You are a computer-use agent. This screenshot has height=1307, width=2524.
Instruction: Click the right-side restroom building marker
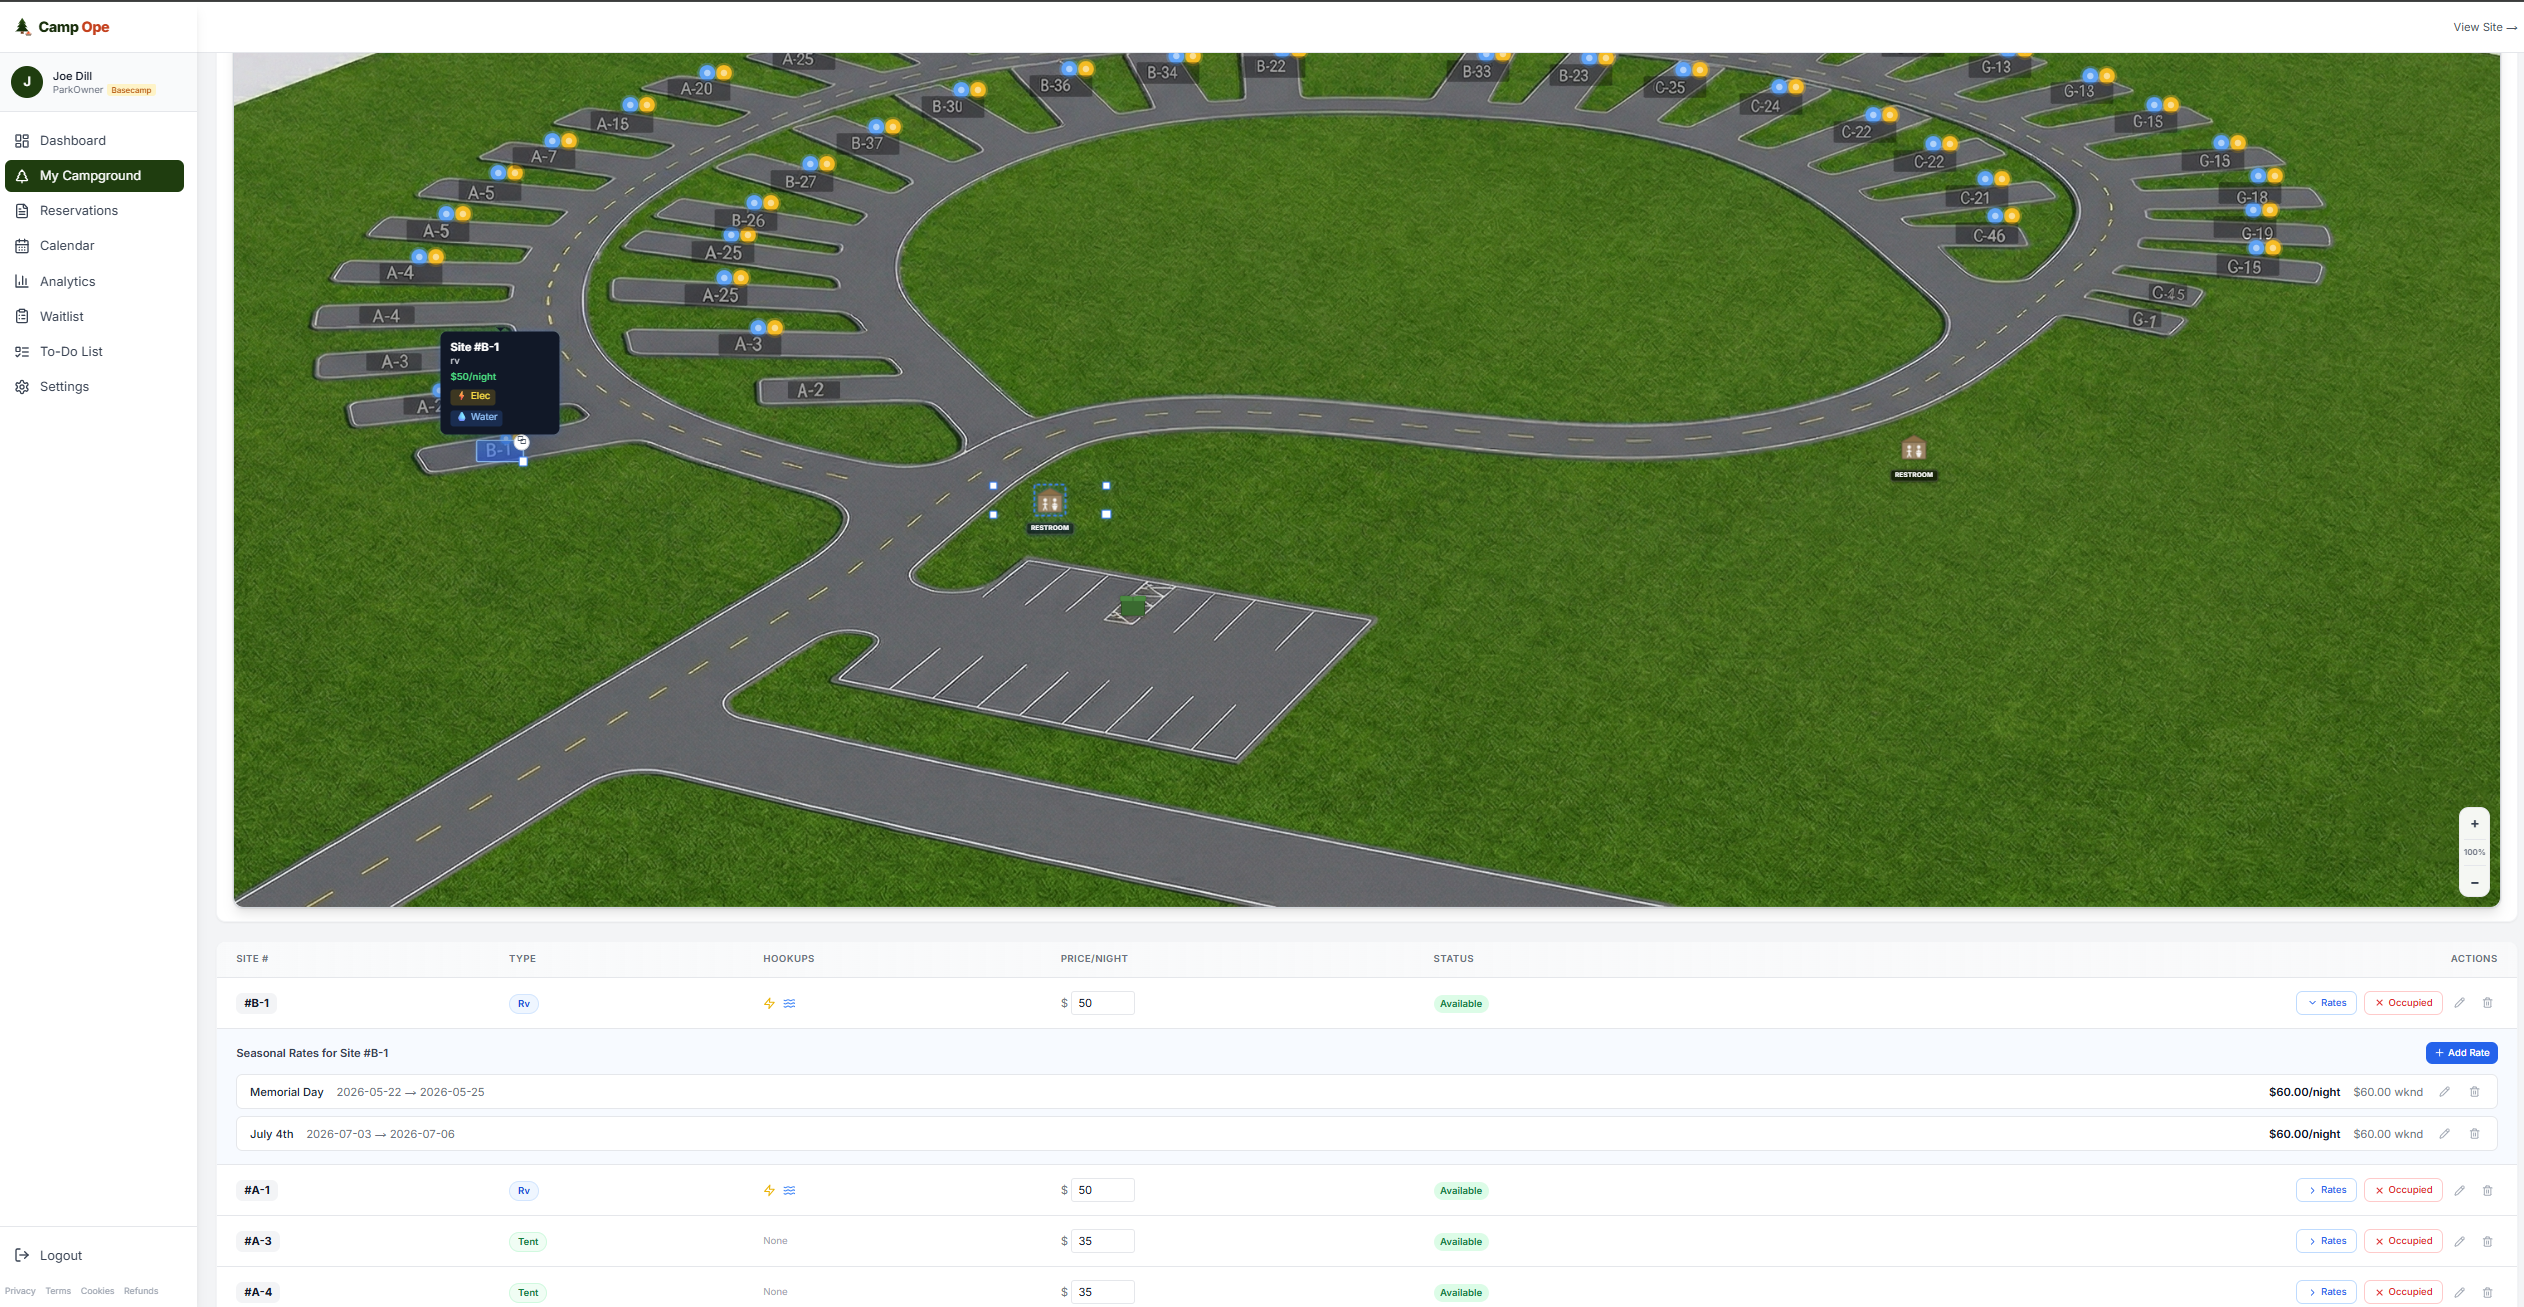(1913, 449)
